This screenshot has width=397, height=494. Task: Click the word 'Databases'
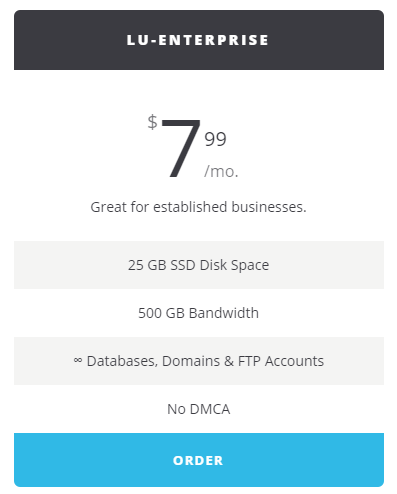coord(122,361)
